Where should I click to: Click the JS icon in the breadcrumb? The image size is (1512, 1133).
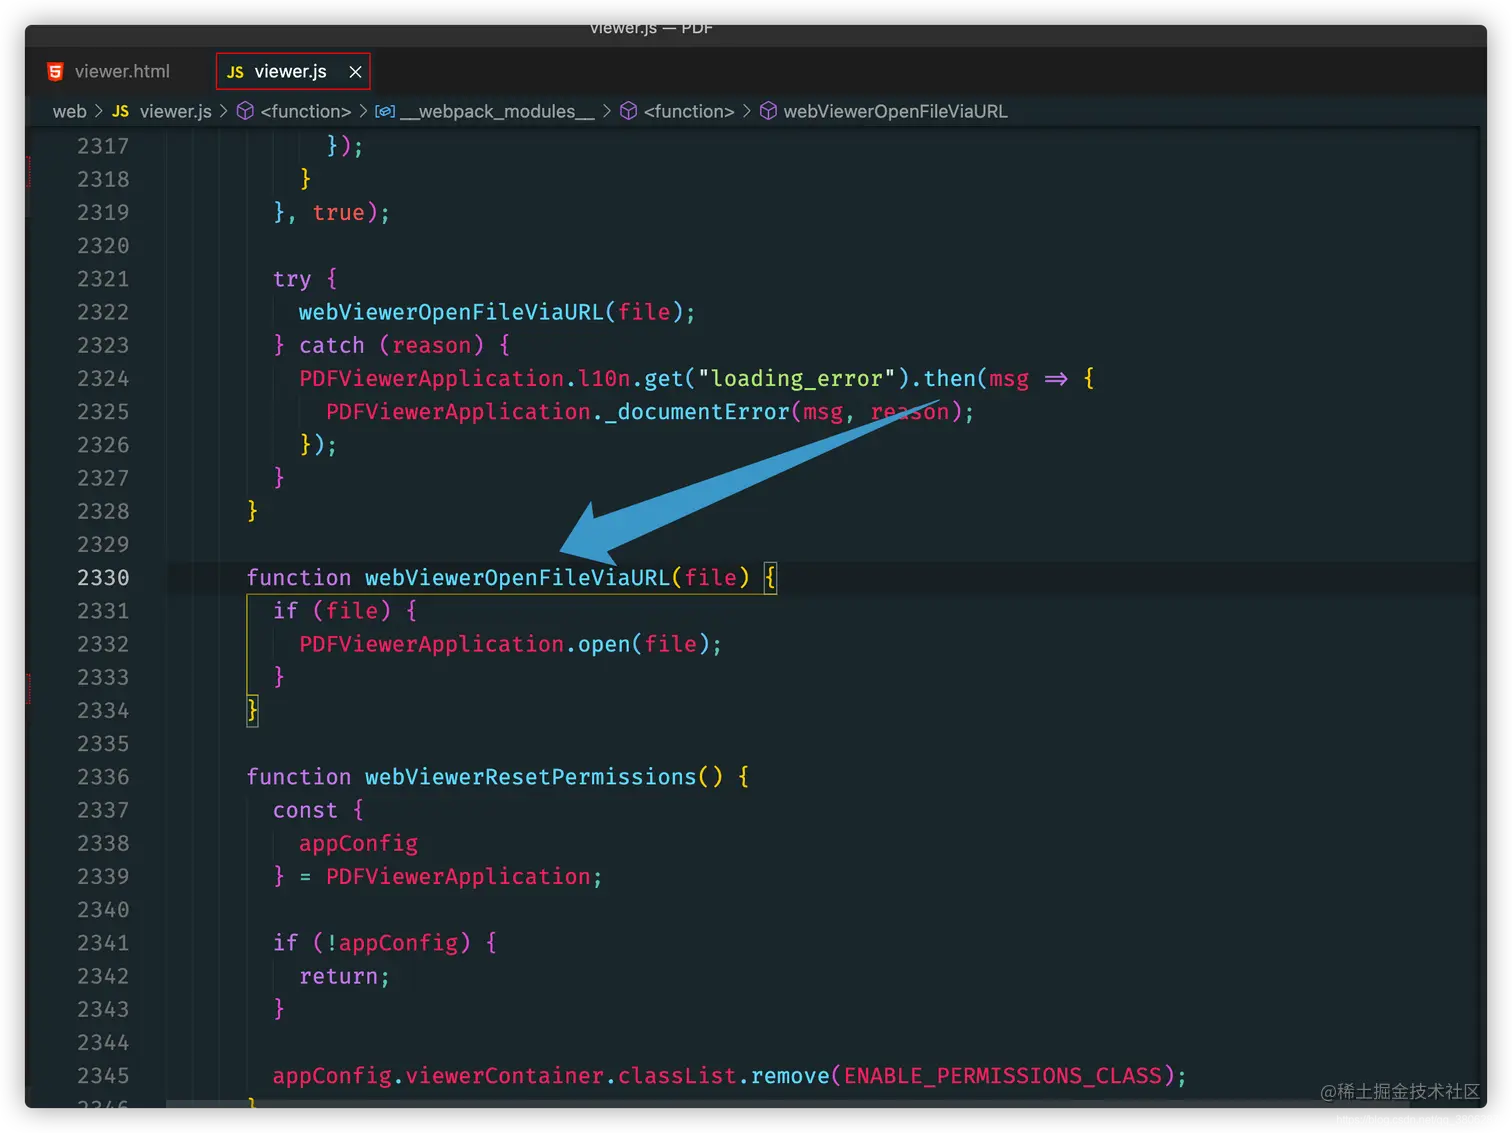click(121, 111)
